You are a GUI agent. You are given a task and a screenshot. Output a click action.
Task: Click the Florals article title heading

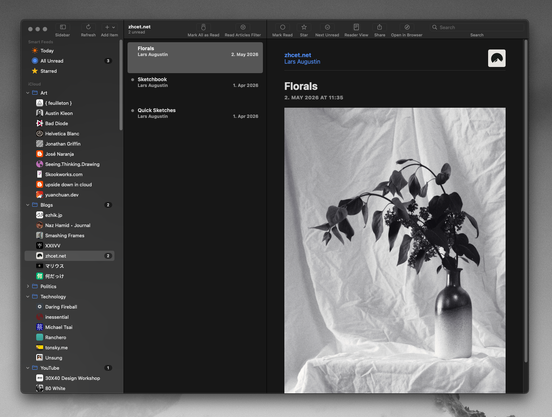tap(301, 86)
